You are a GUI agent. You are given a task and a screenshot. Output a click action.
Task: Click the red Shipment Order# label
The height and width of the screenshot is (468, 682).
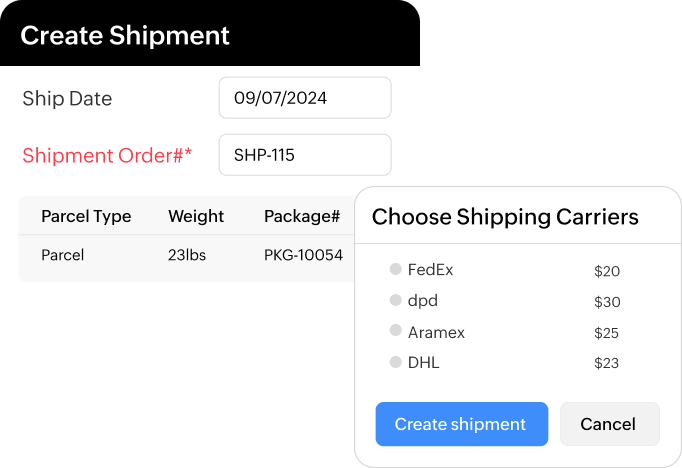tap(107, 155)
